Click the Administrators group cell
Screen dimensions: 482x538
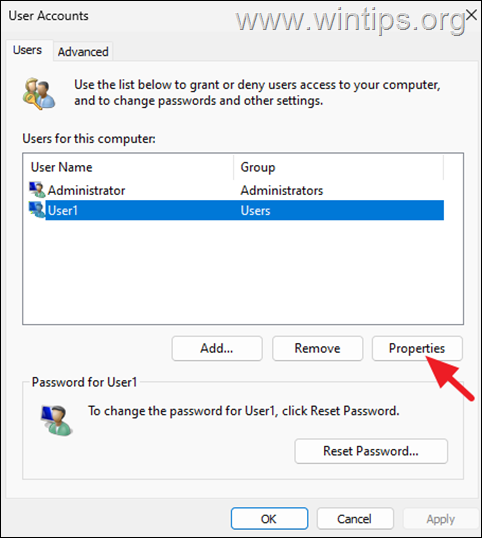coord(282,190)
